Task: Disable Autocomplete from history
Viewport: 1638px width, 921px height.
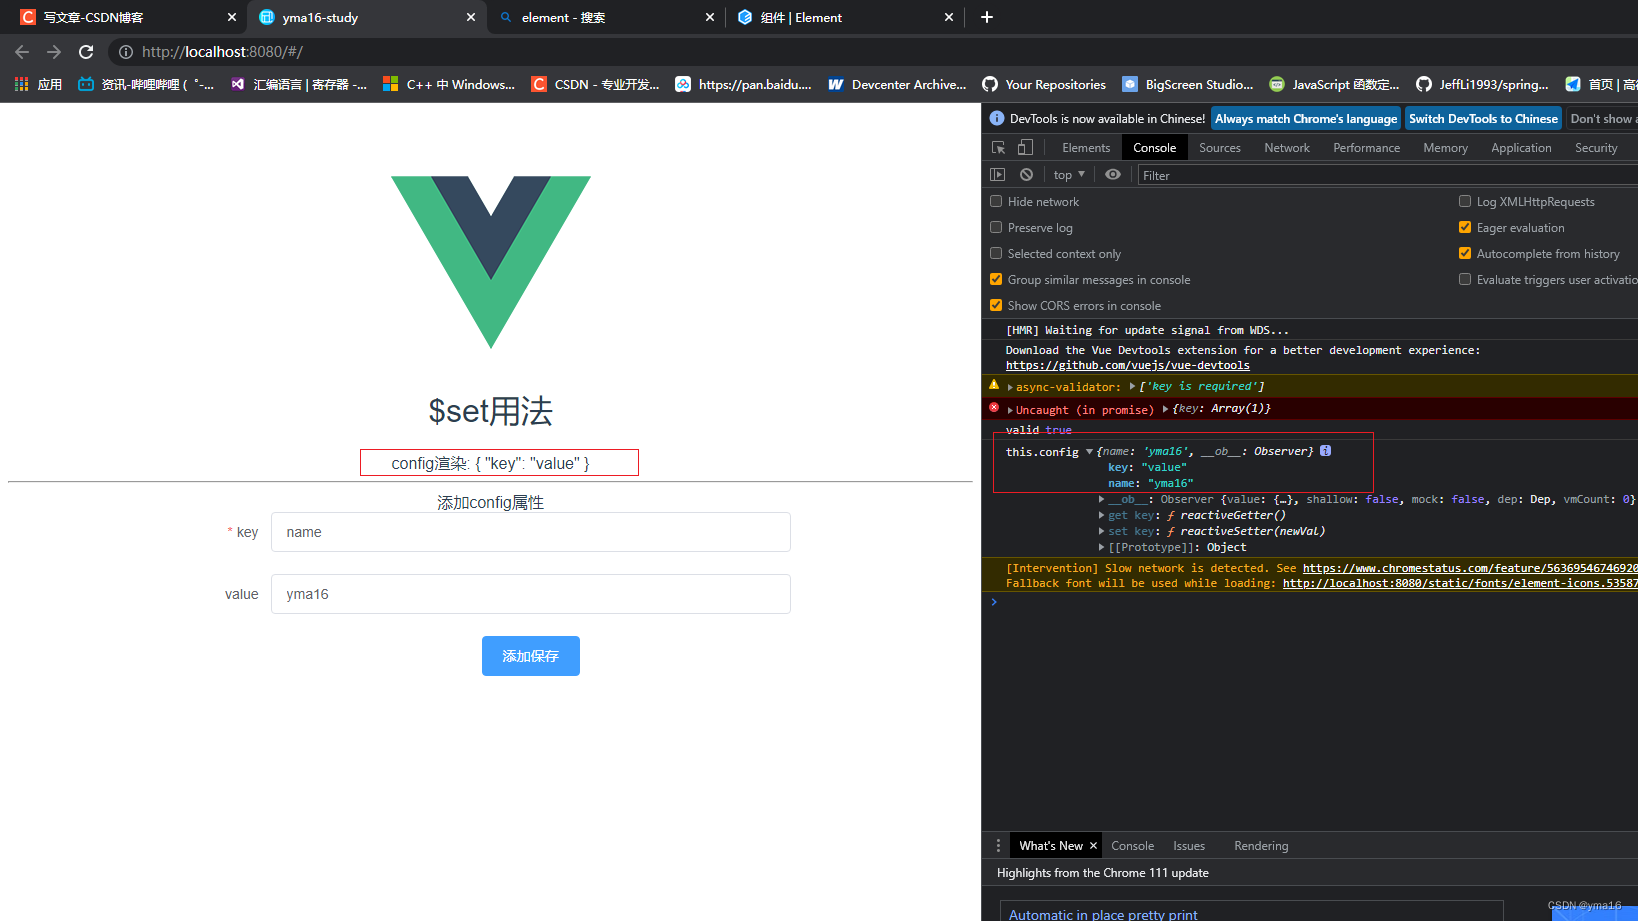Action: click(x=1465, y=253)
